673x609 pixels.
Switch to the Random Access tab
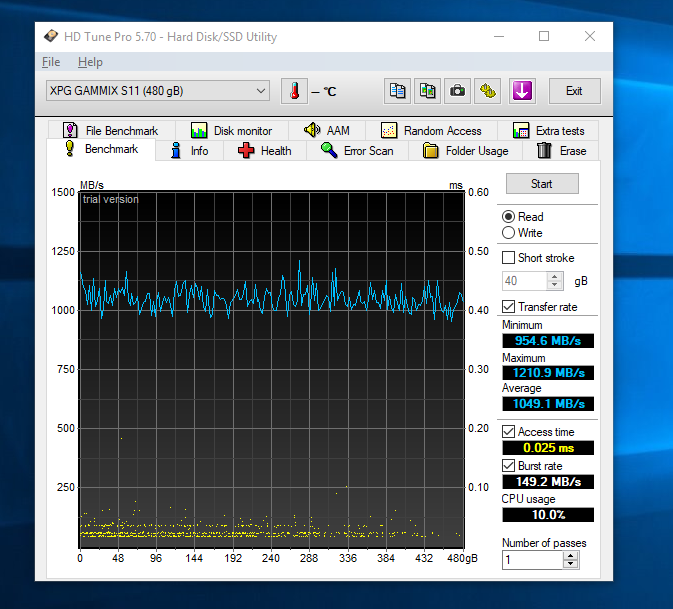point(431,130)
